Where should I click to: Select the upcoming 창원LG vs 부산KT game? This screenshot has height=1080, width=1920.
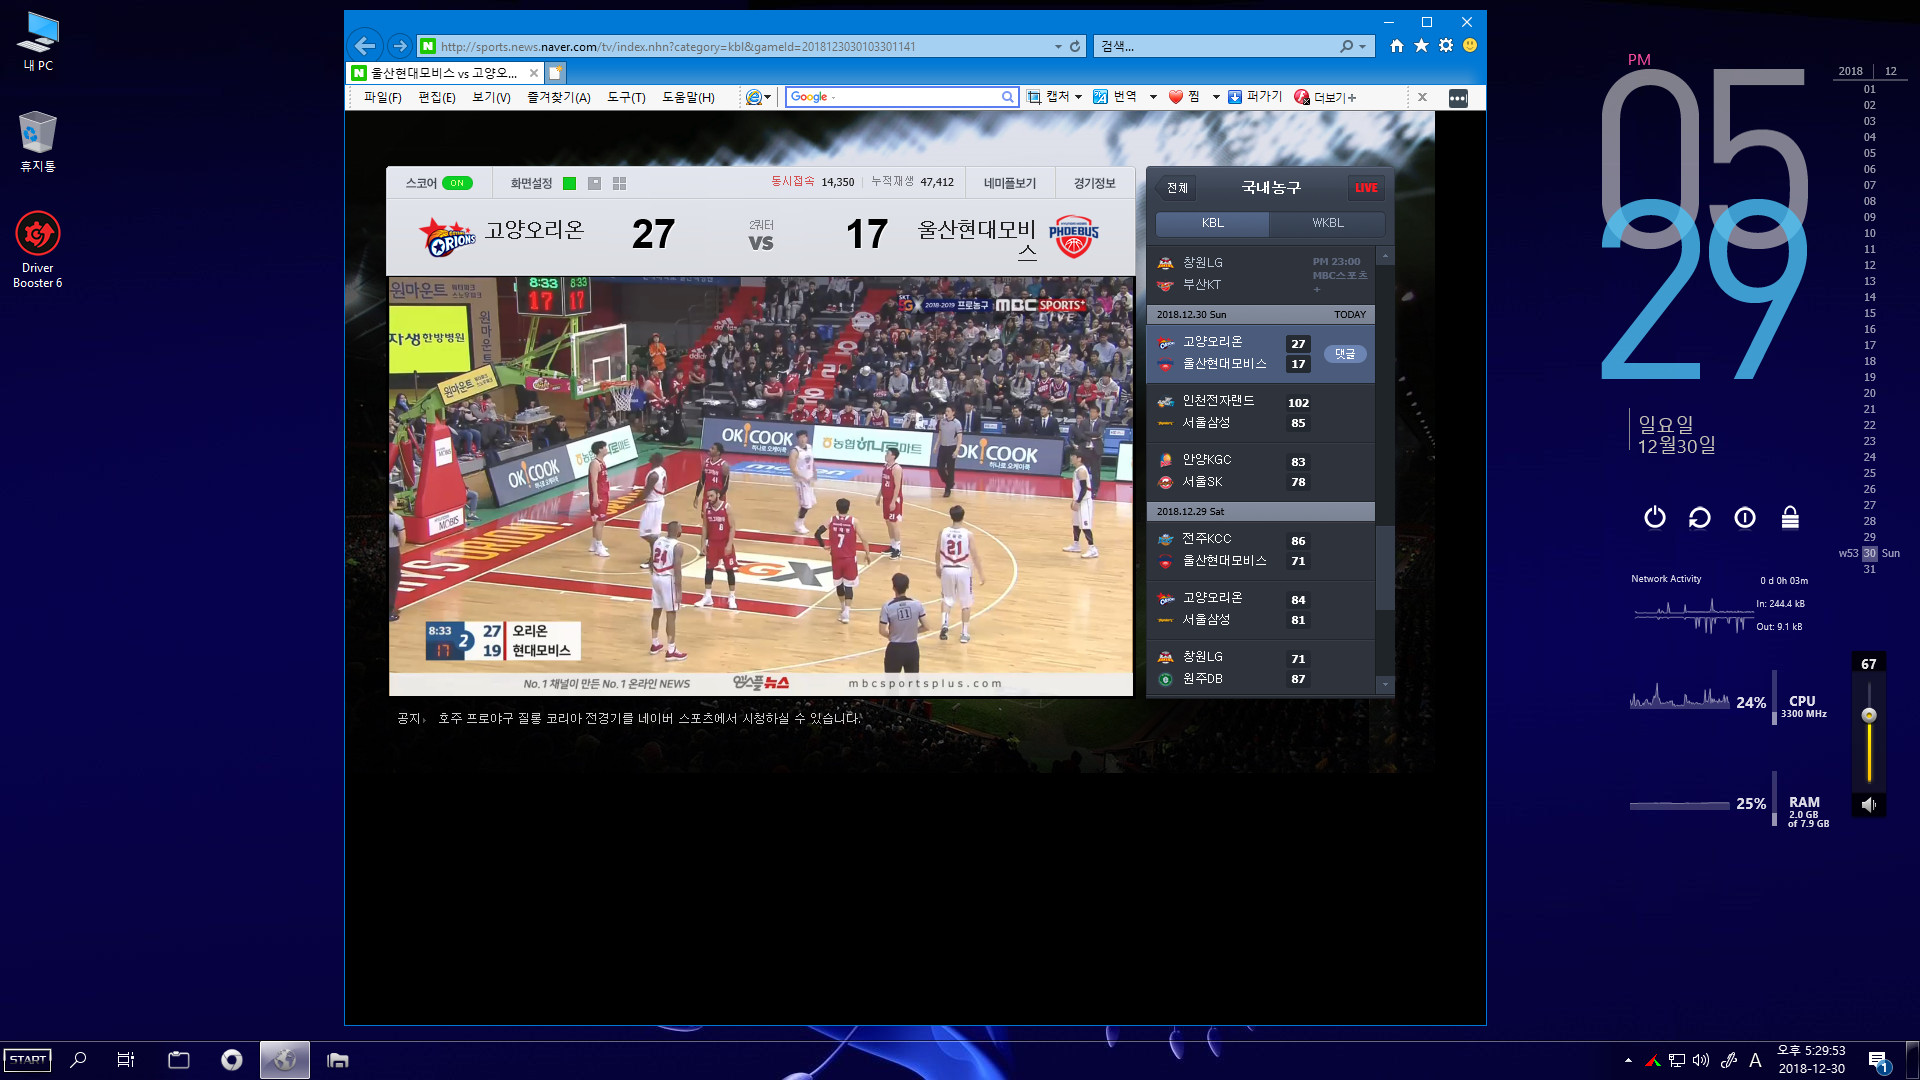click(x=1260, y=274)
